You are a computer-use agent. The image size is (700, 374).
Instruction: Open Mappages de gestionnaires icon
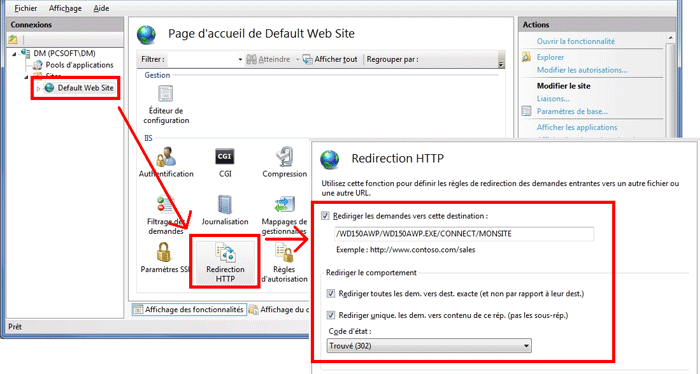click(x=284, y=216)
